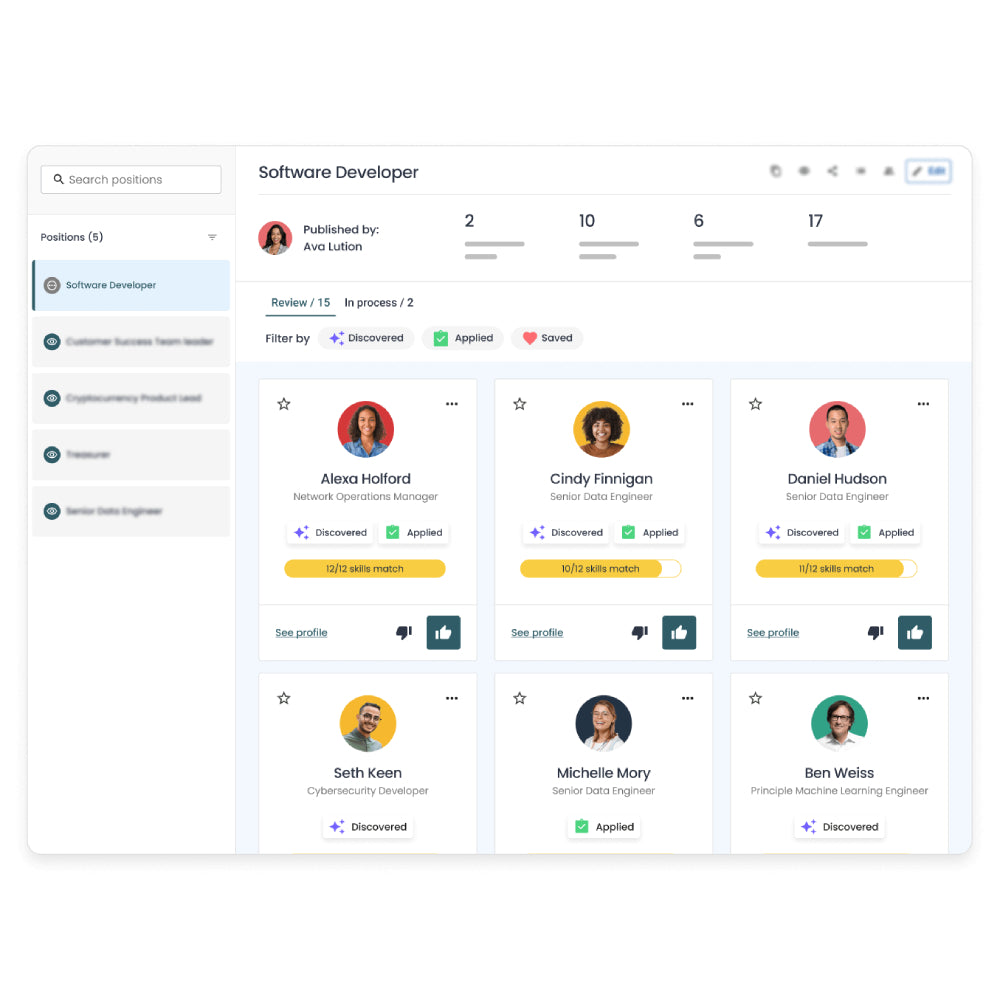Click the Edit button

pos(928,171)
